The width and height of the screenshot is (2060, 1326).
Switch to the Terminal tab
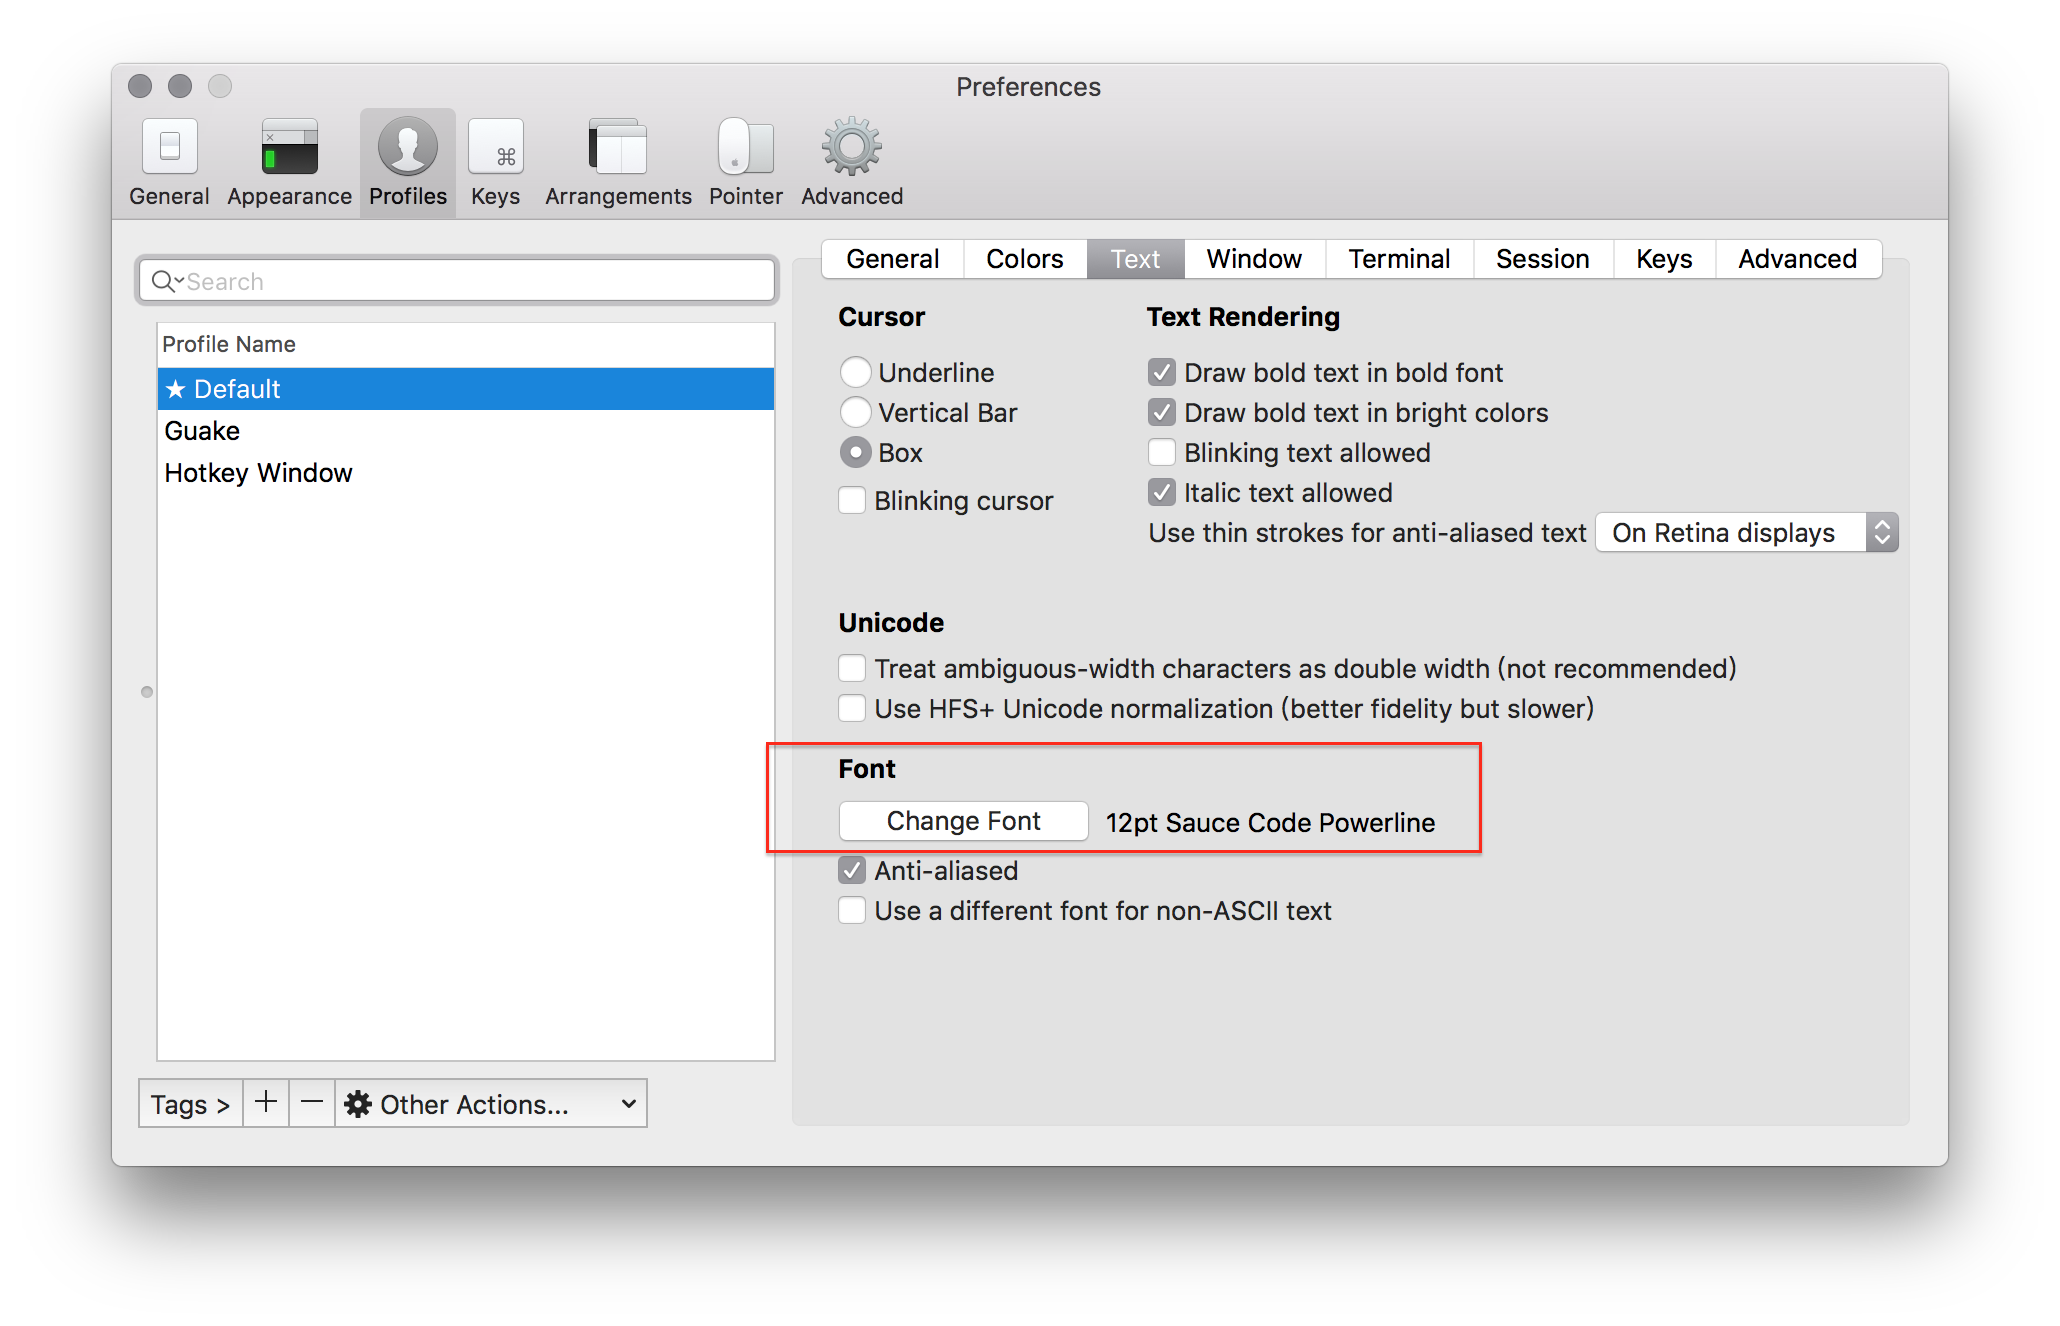pyautogui.click(x=1398, y=259)
